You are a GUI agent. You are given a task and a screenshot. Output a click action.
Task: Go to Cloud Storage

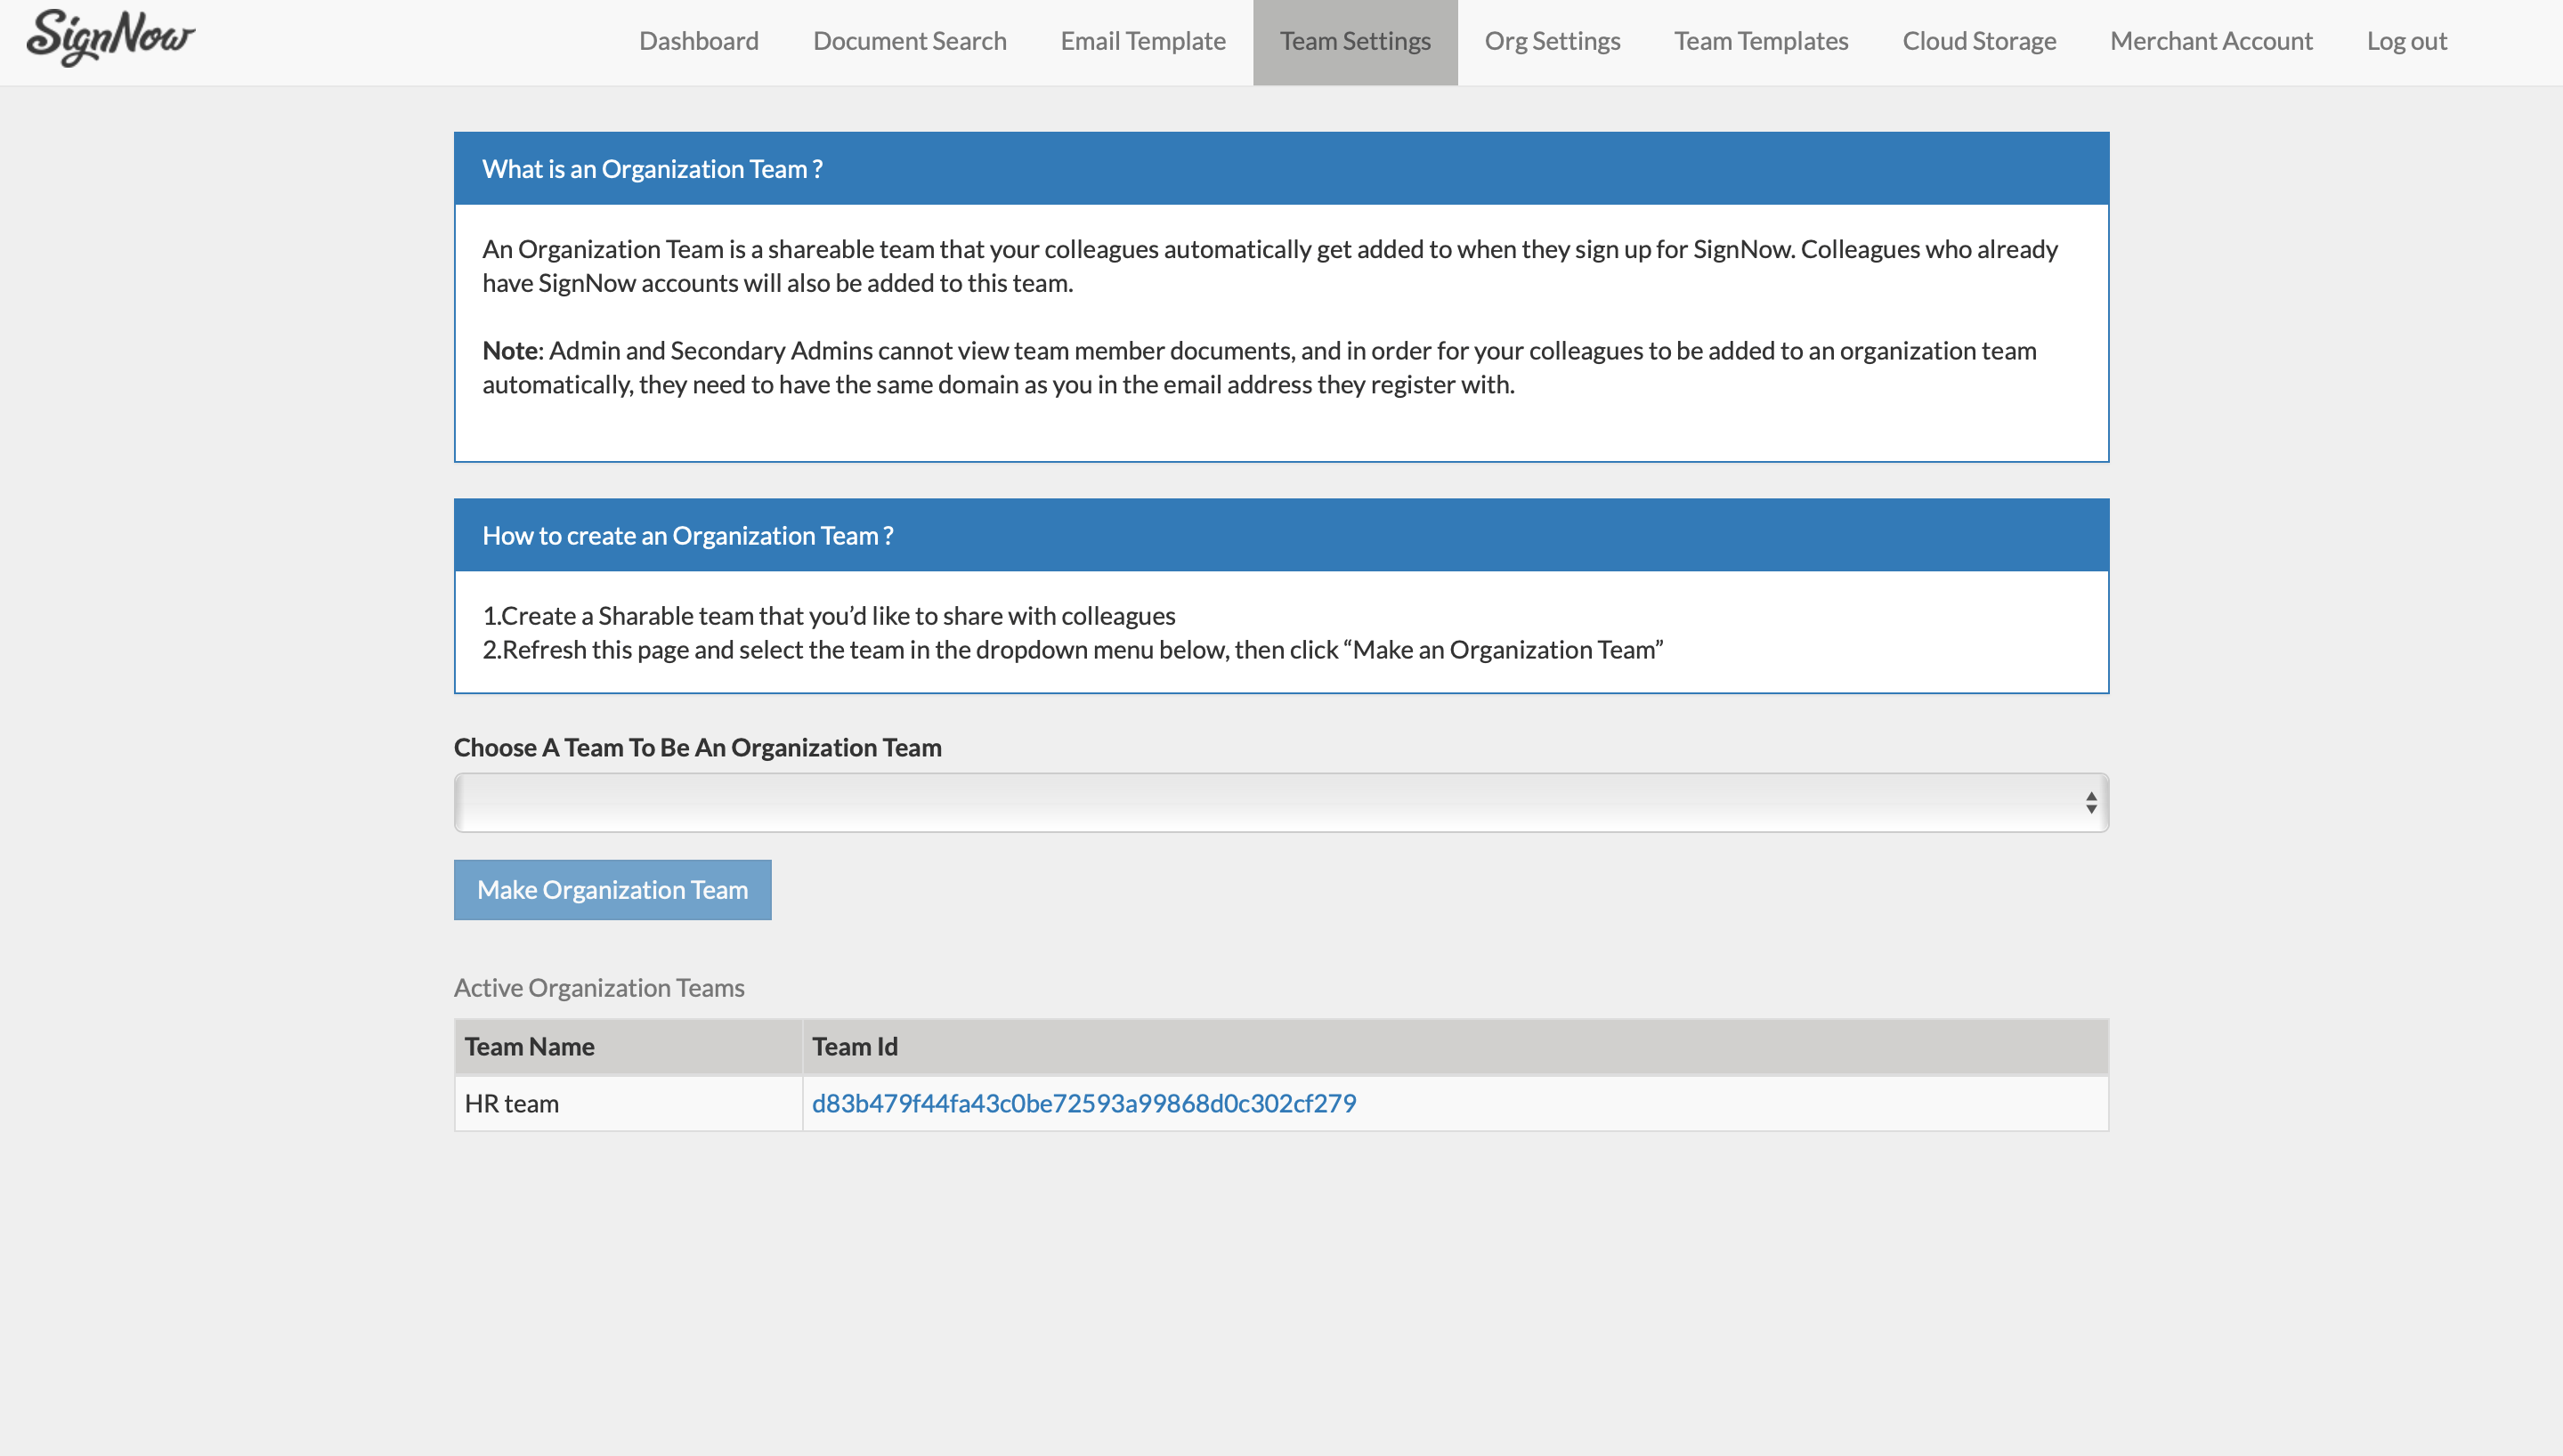(x=1978, y=41)
